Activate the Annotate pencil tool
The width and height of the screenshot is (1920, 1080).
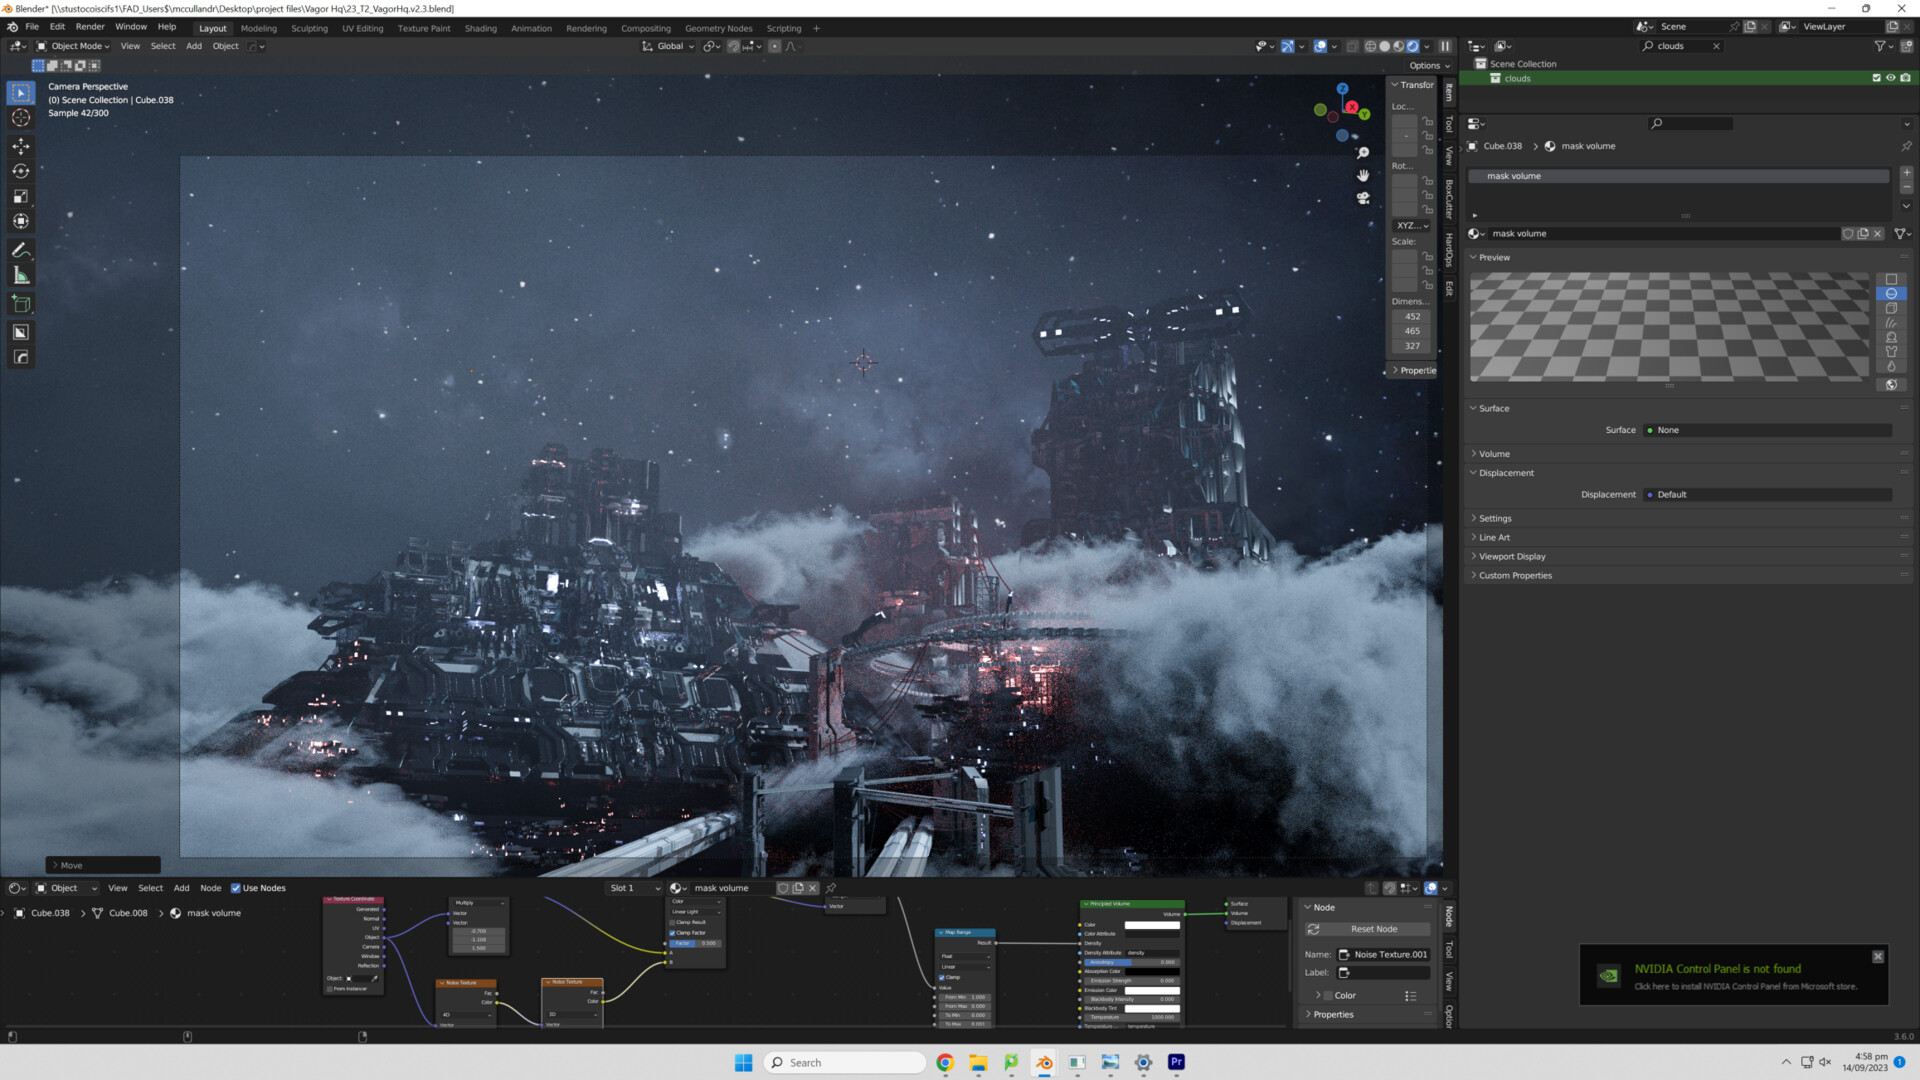click(20, 250)
